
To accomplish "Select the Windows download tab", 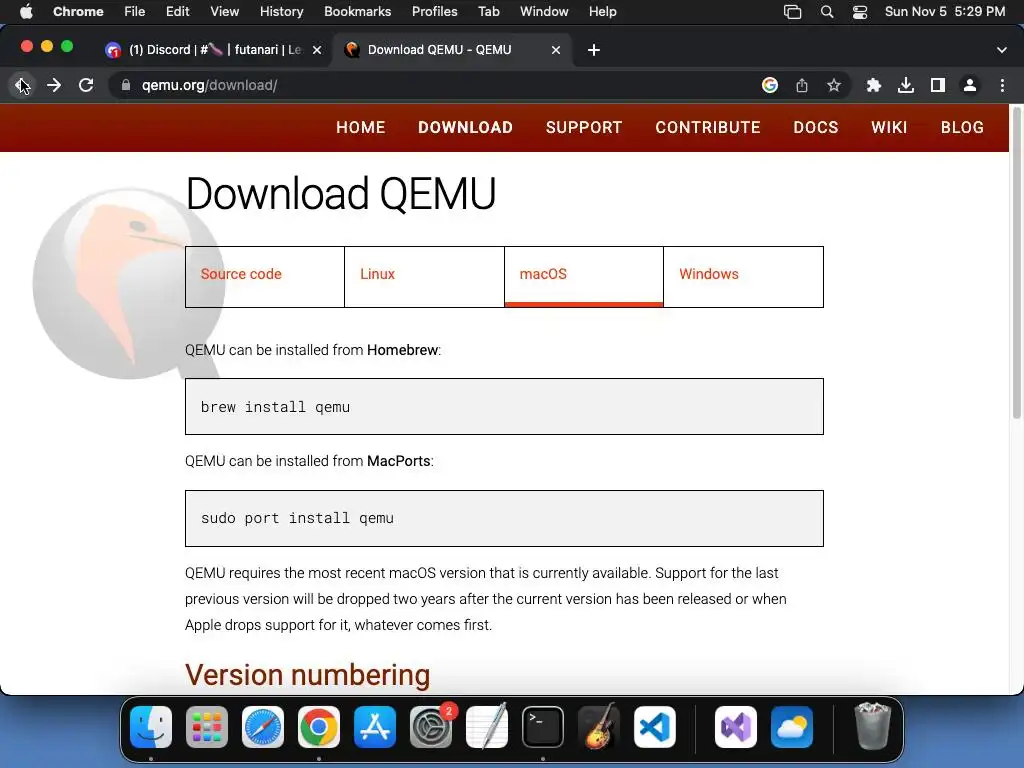I will (743, 277).
